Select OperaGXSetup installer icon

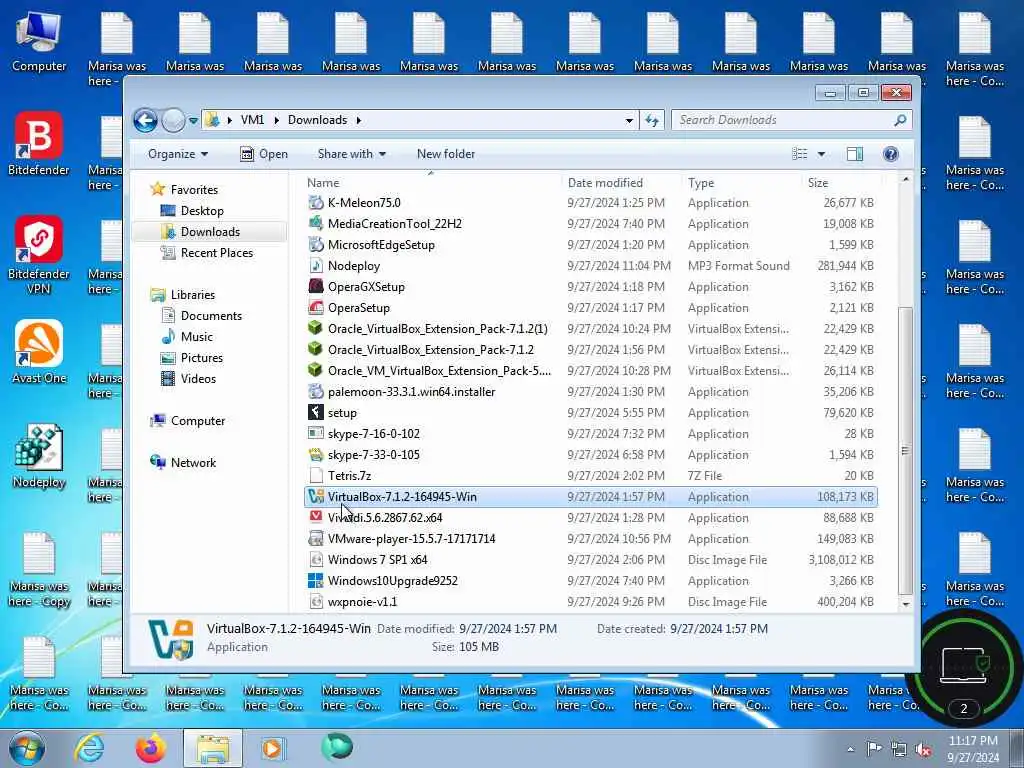pos(316,286)
